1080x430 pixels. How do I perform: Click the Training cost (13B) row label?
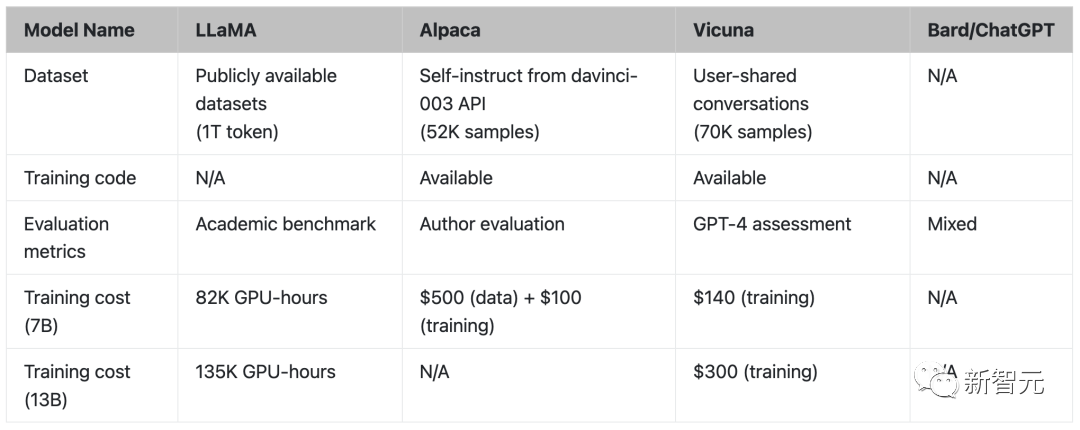point(77,385)
